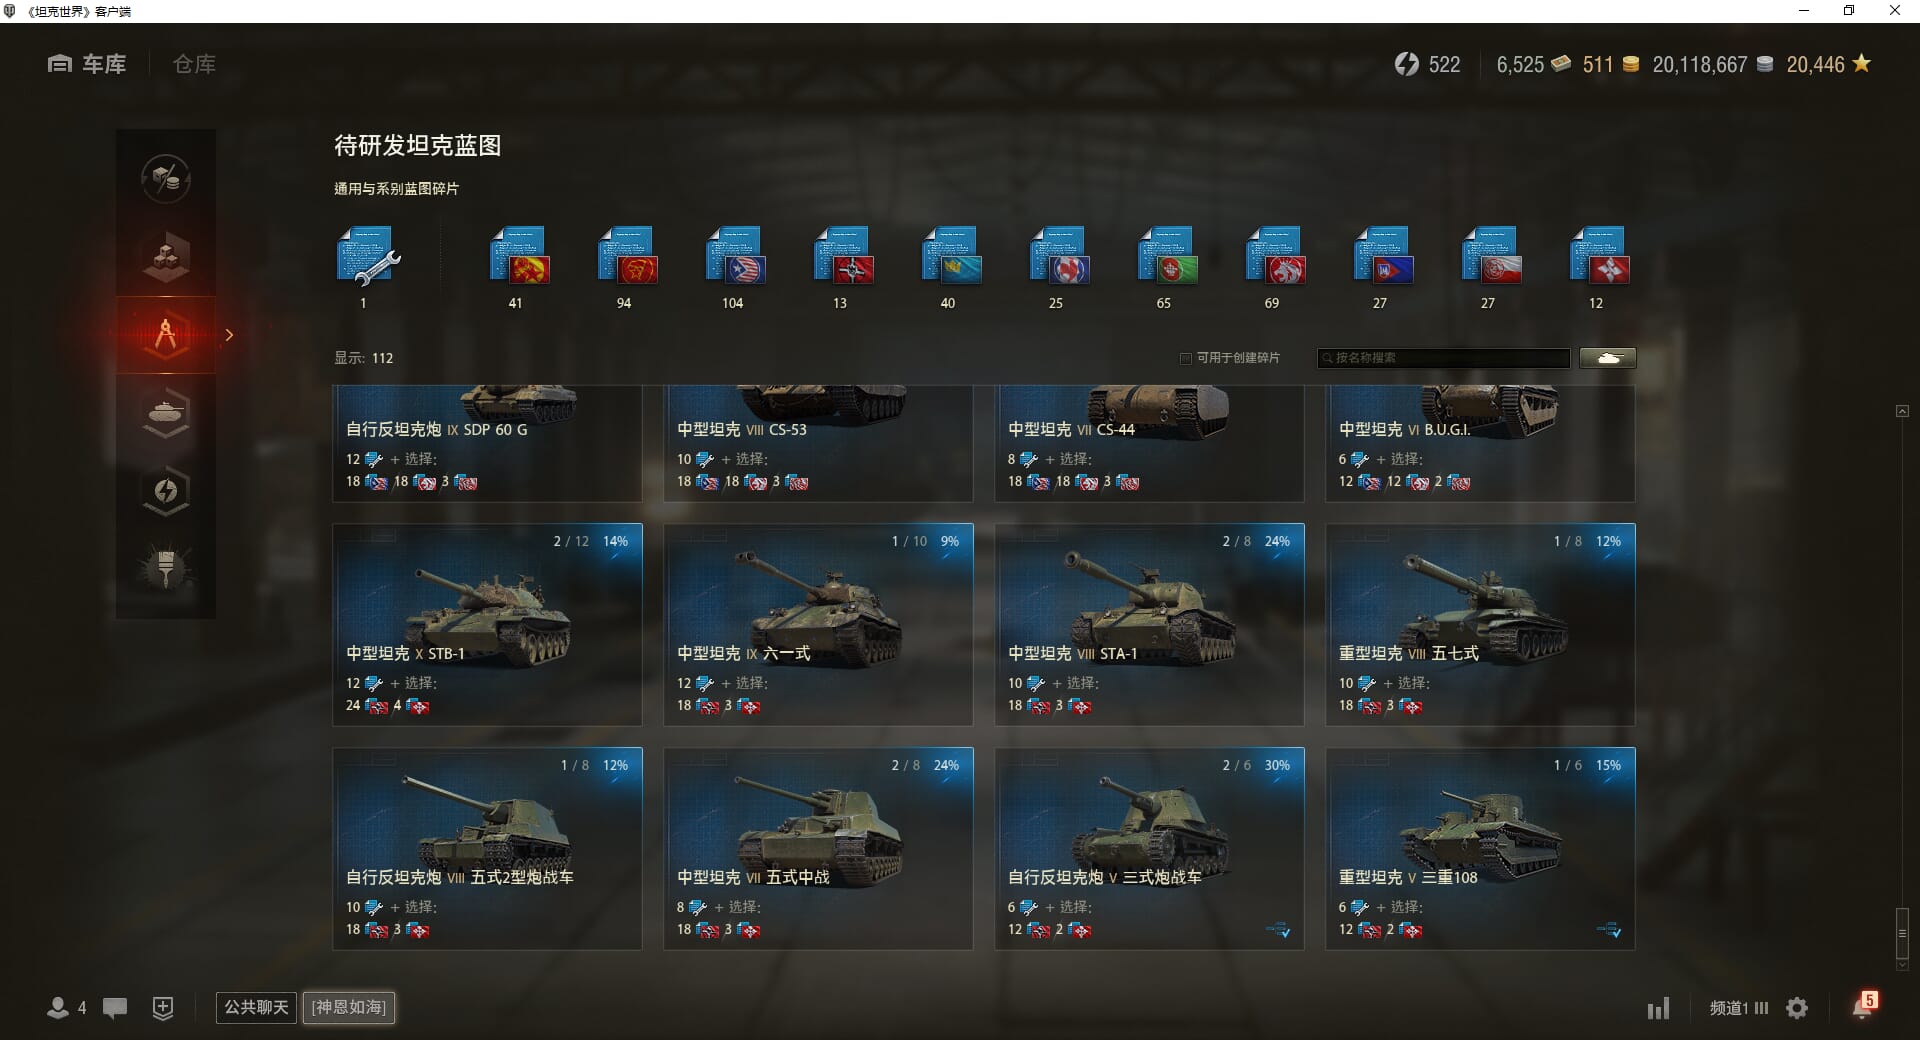The height and width of the screenshot is (1040, 1920).
Task: Expand the sidebar arrow next to blueprints
Action: 229,335
